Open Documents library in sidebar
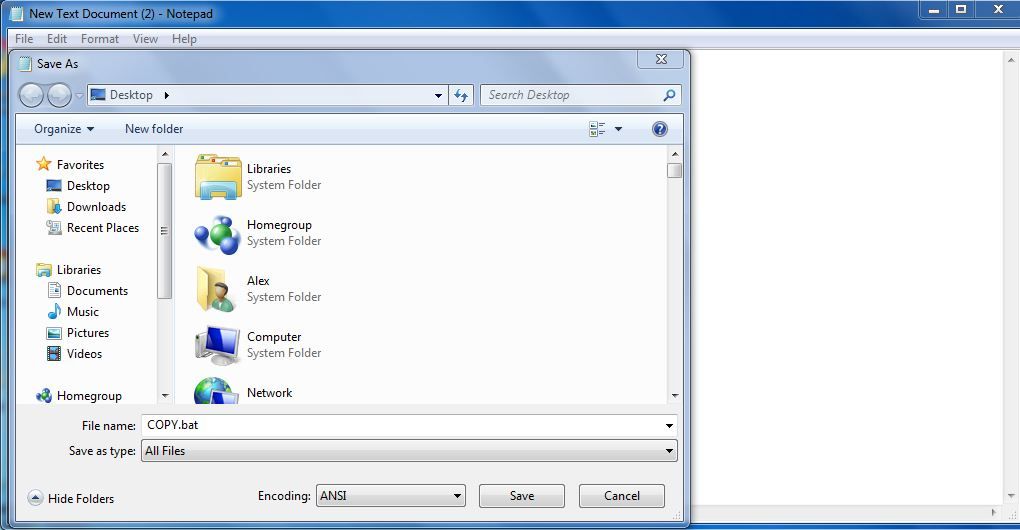 point(97,291)
